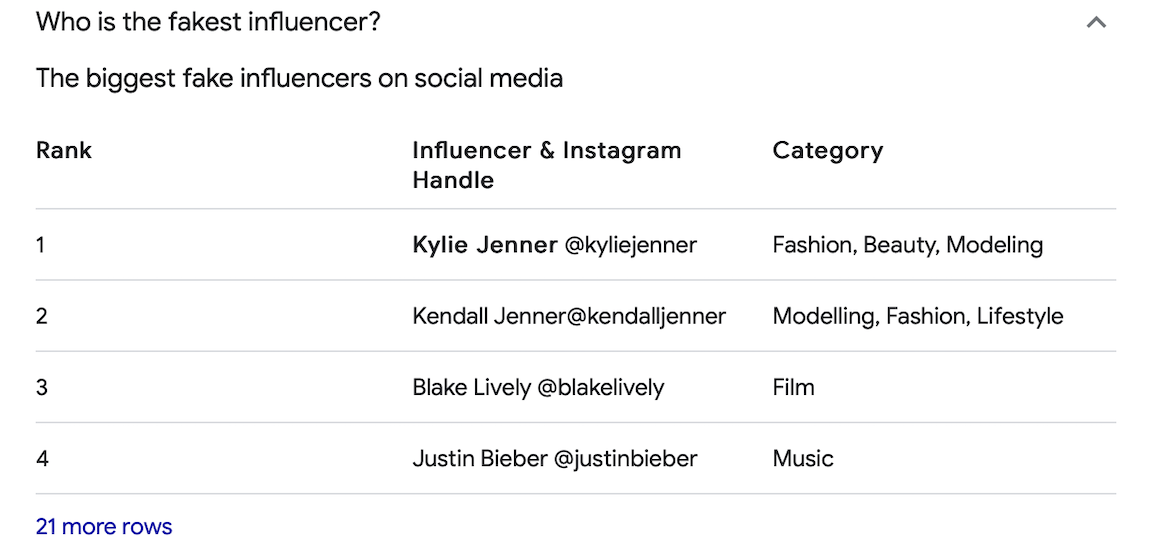
Task: Select the 'Influencer & Instagram Handle' column header
Action: (546, 165)
